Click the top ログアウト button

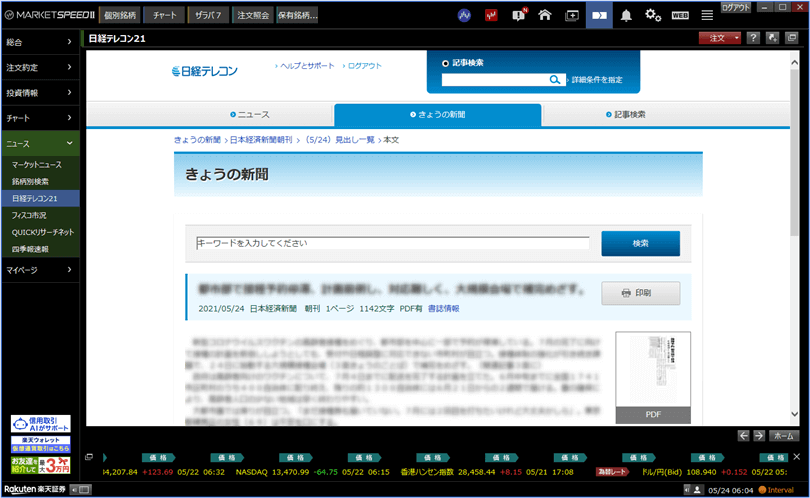(735, 7)
